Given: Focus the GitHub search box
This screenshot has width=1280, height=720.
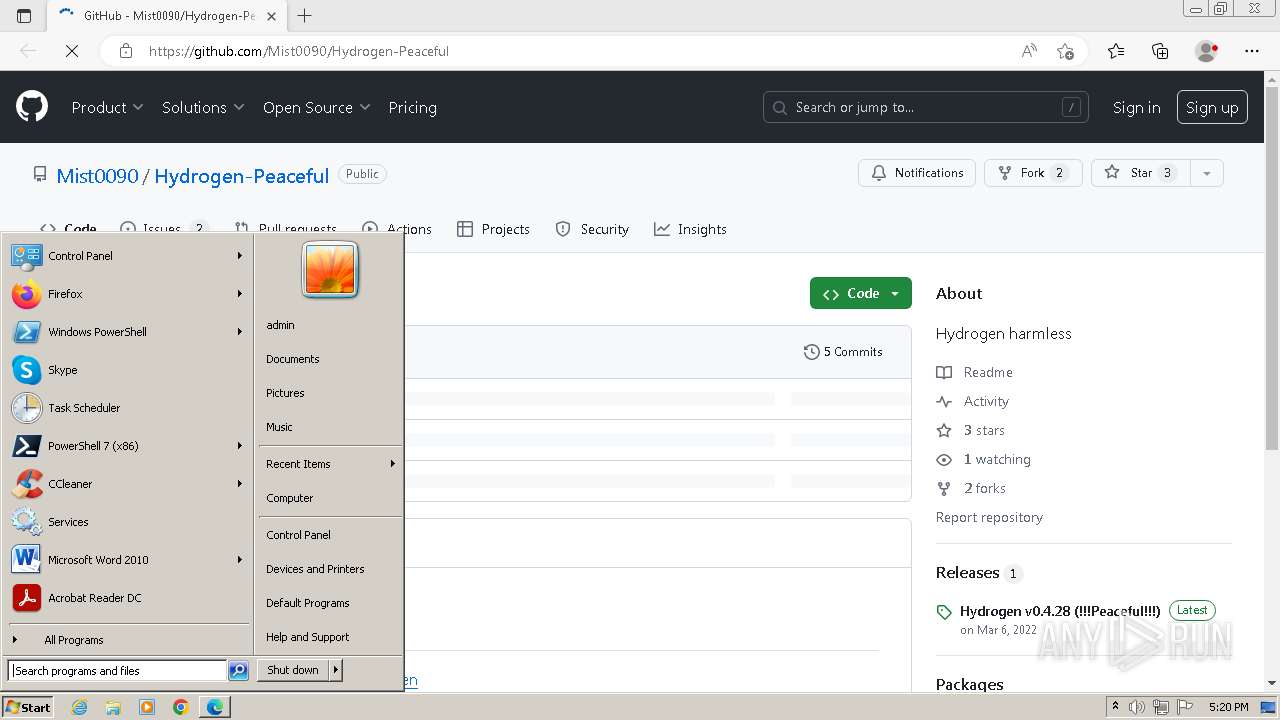Looking at the screenshot, I should click(x=927, y=107).
